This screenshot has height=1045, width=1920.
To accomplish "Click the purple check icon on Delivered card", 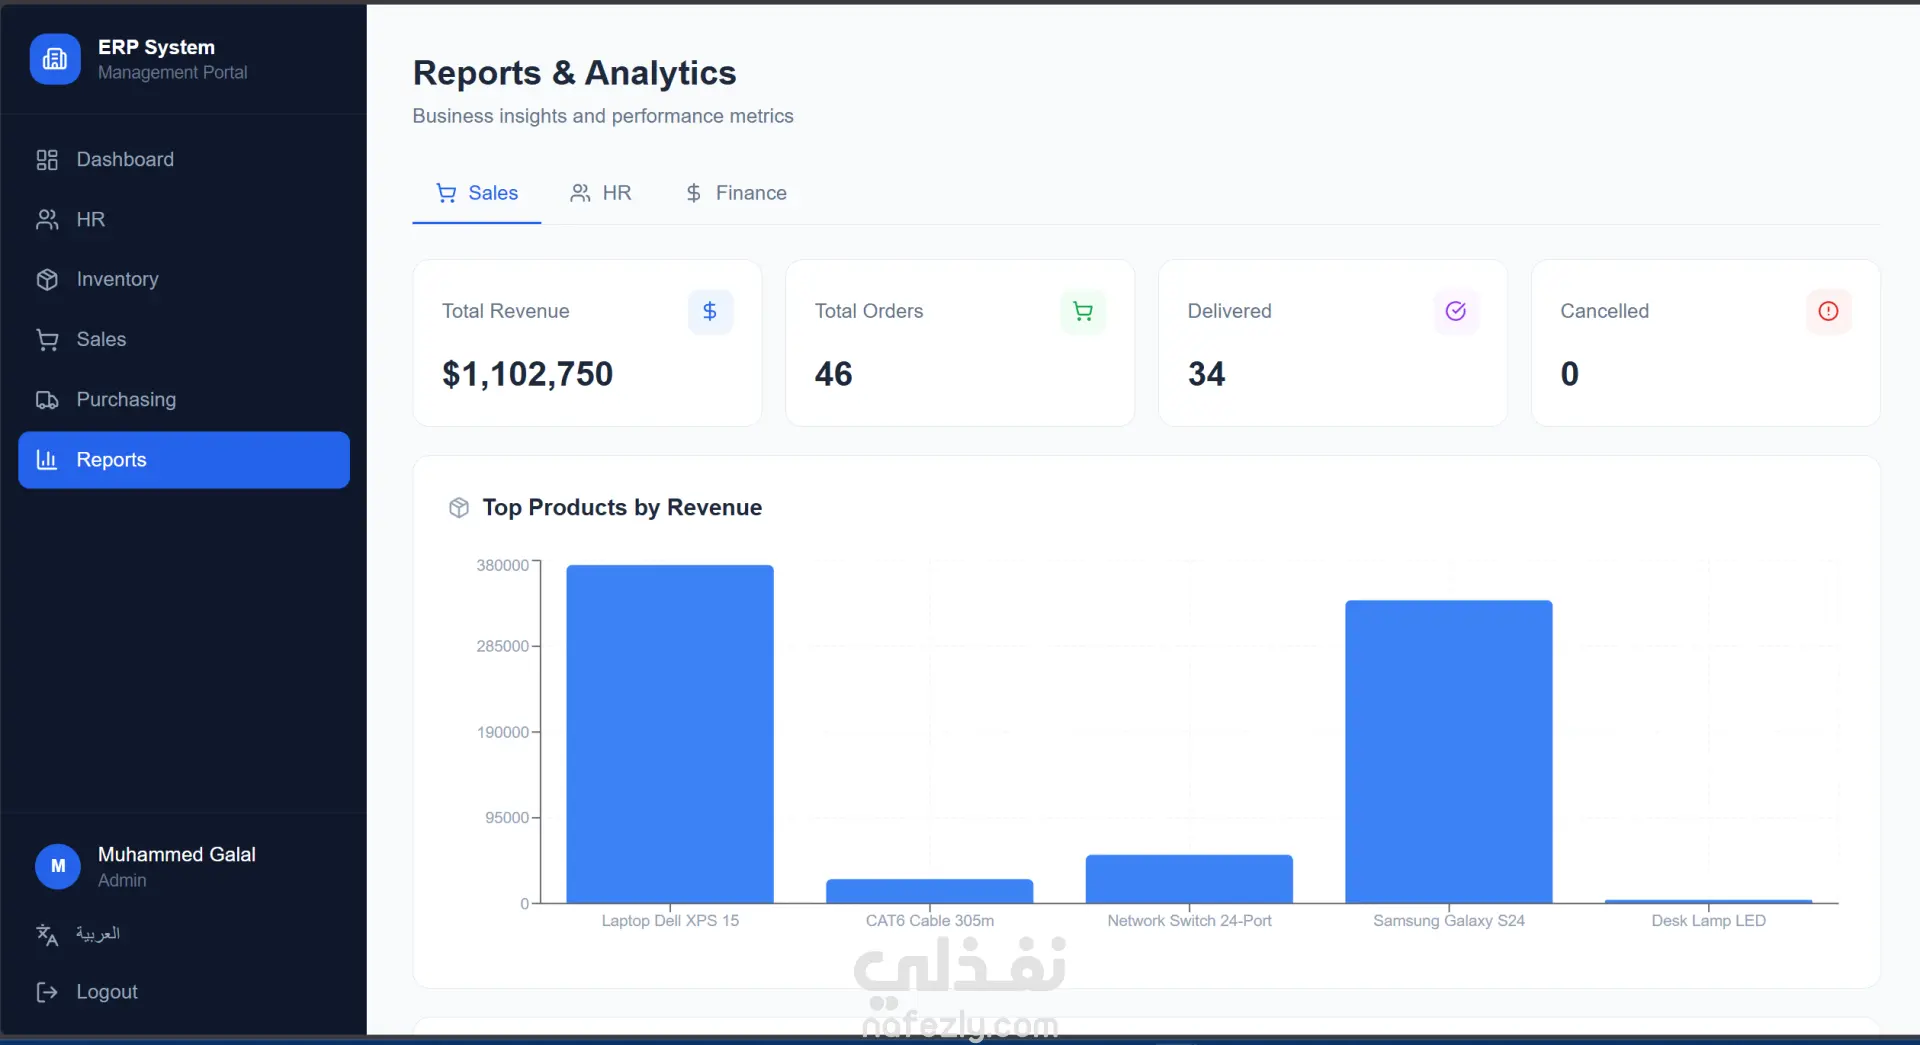I will pos(1456,312).
